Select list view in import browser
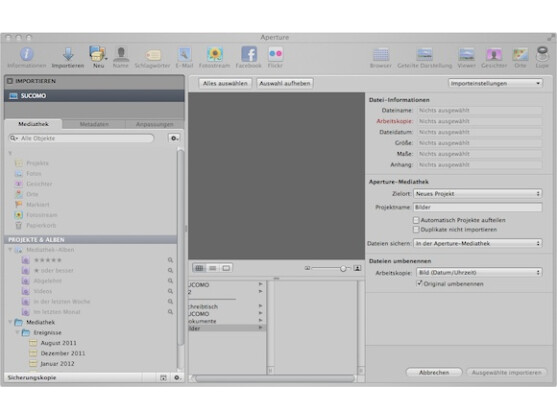Screen dimensions: 557x418 tap(213, 268)
